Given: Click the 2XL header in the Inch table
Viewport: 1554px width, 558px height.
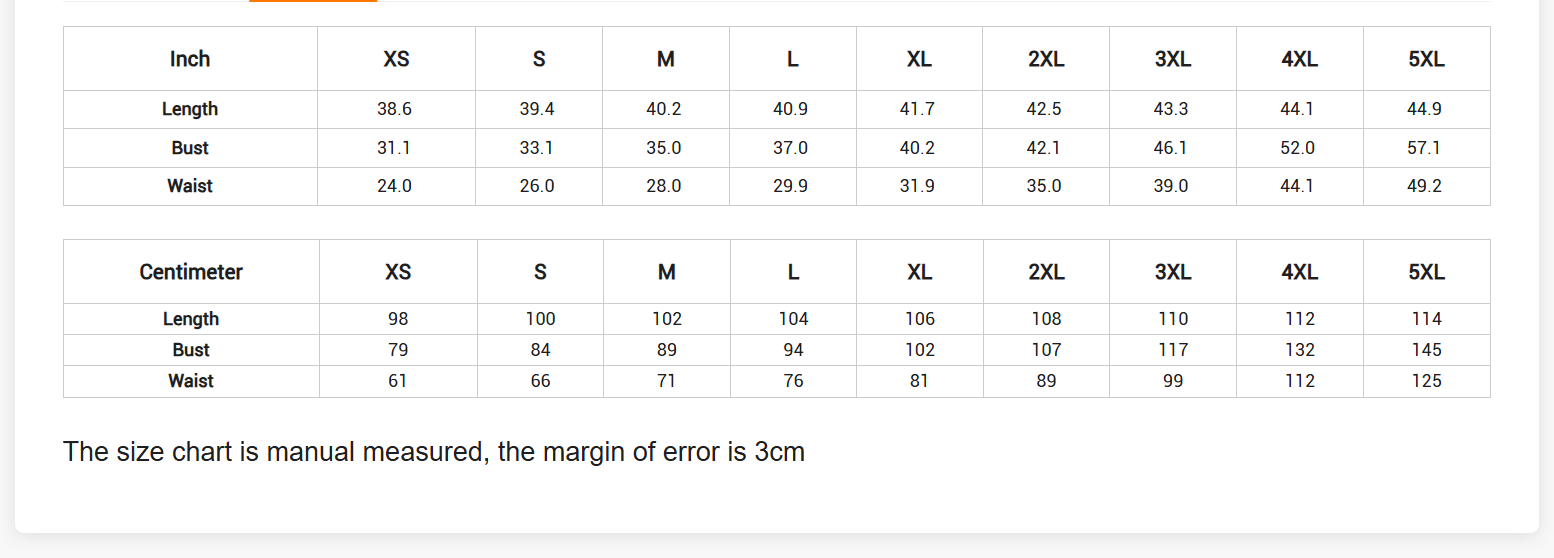Looking at the screenshot, I should [1046, 59].
